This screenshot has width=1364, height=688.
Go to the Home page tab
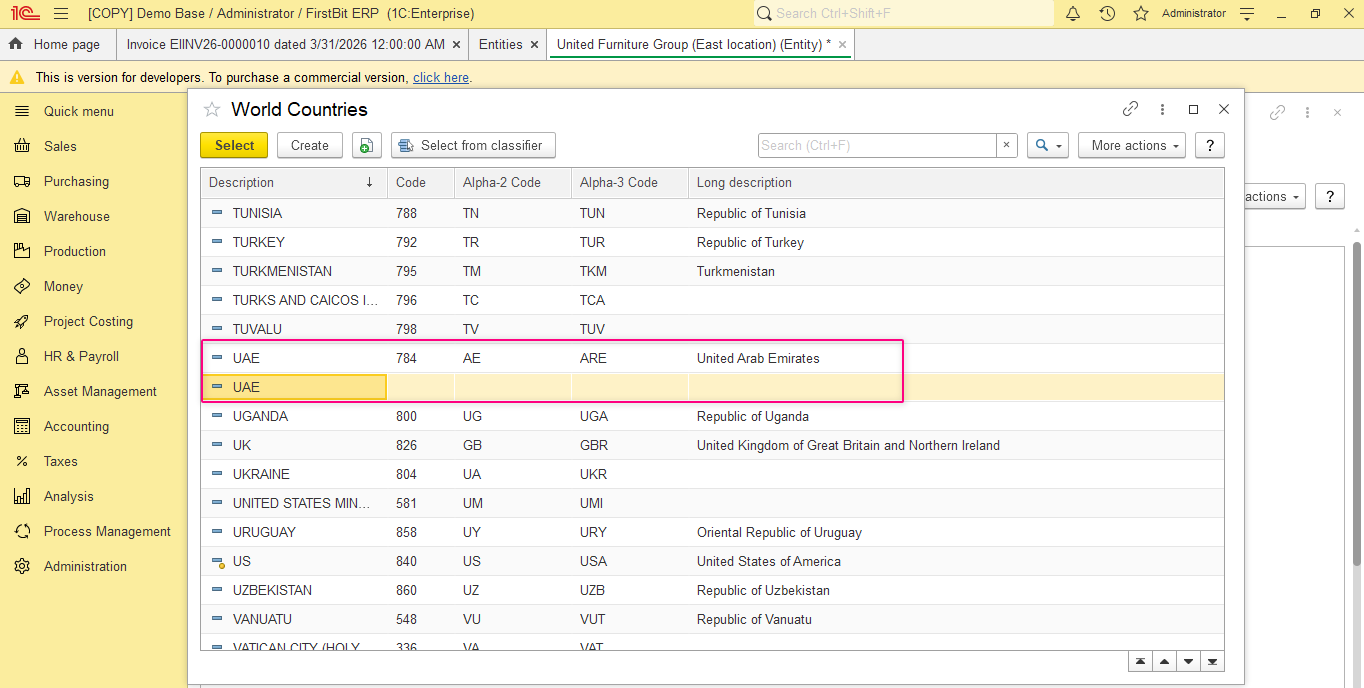click(57, 45)
